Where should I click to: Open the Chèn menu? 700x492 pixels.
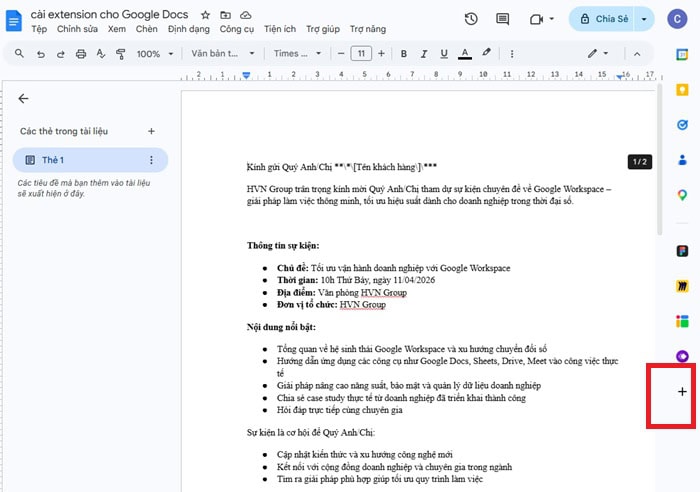click(x=147, y=30)
